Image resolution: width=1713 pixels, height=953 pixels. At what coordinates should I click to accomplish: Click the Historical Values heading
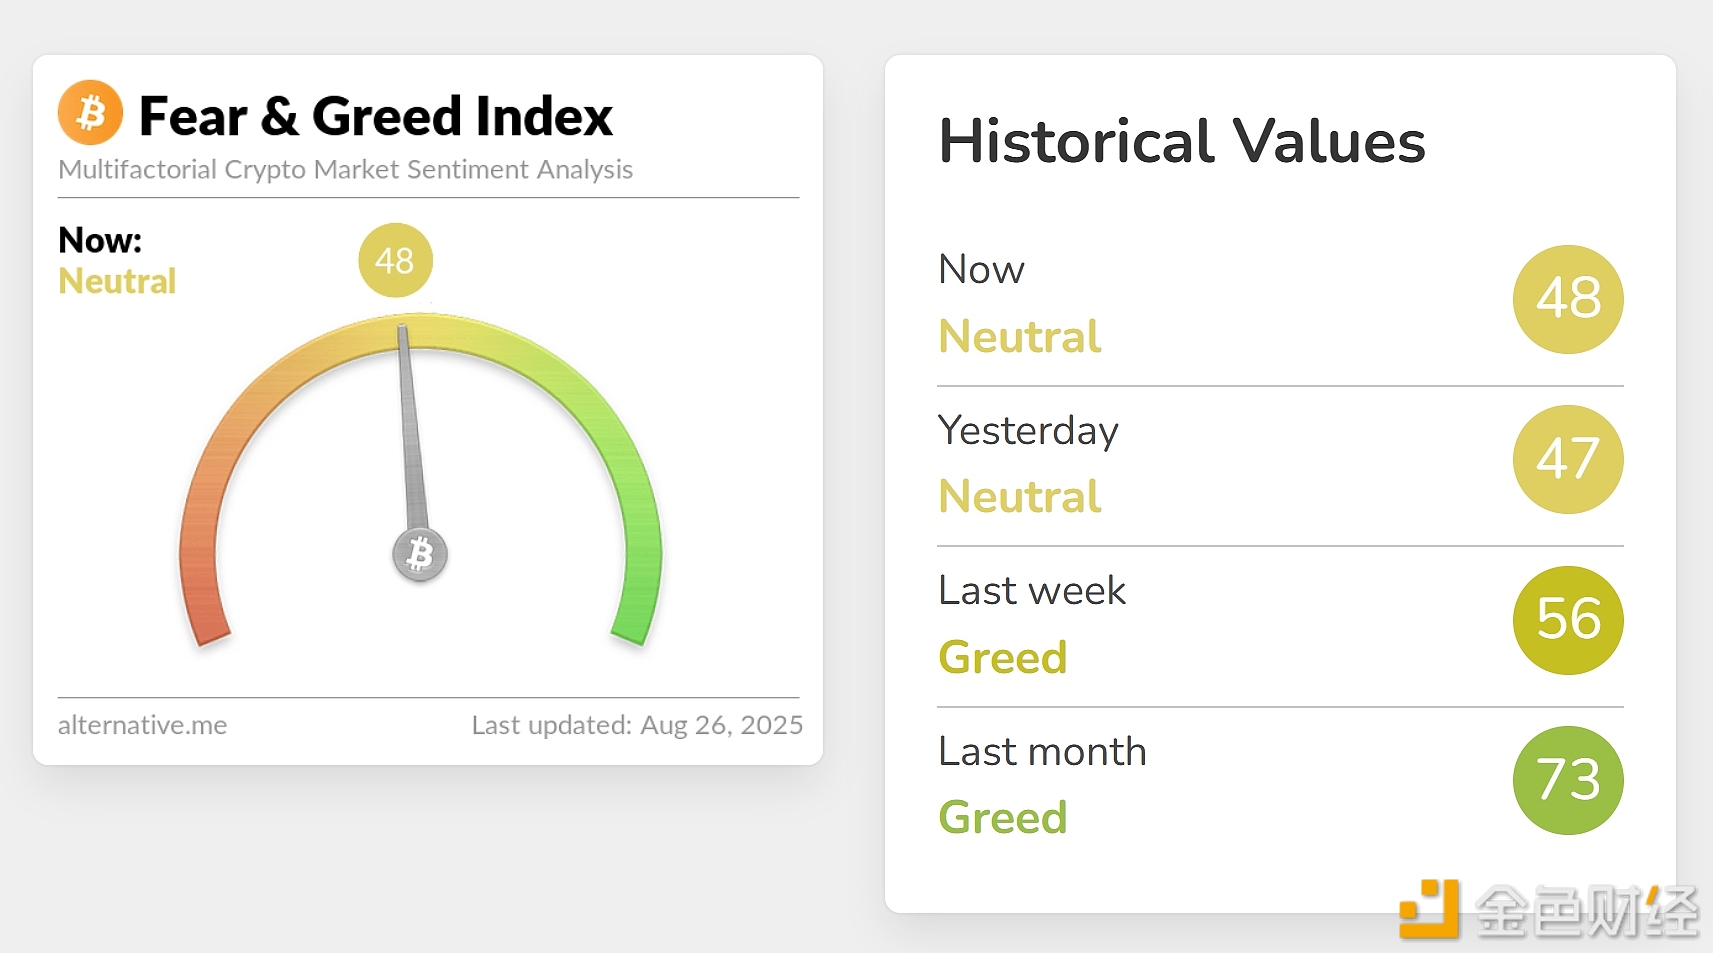(x=1181, y=141)
